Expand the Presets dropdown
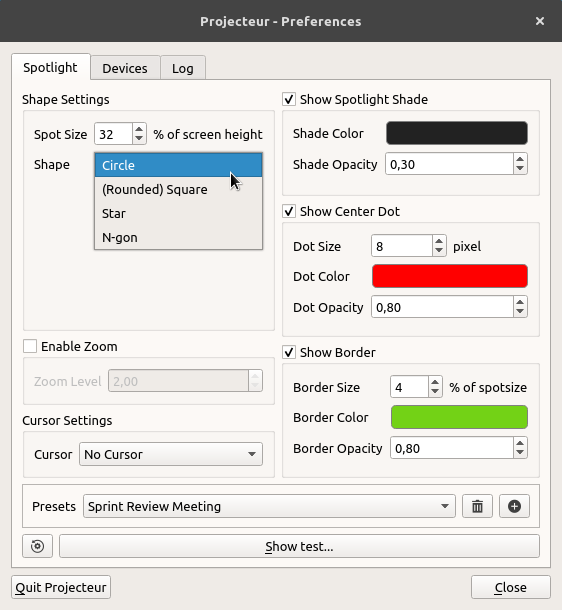 coord(269,506)
